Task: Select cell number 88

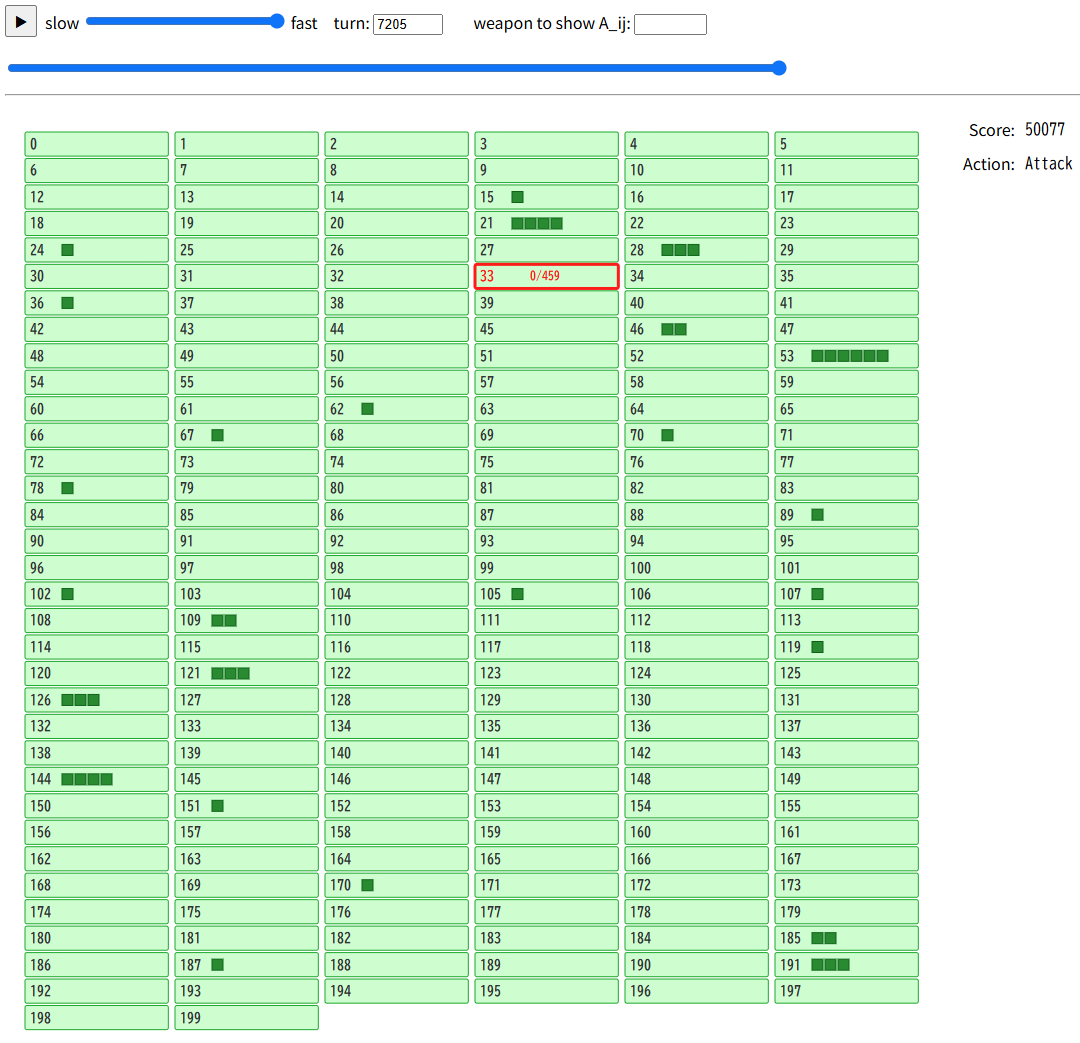Action: (x=696, y=515)
